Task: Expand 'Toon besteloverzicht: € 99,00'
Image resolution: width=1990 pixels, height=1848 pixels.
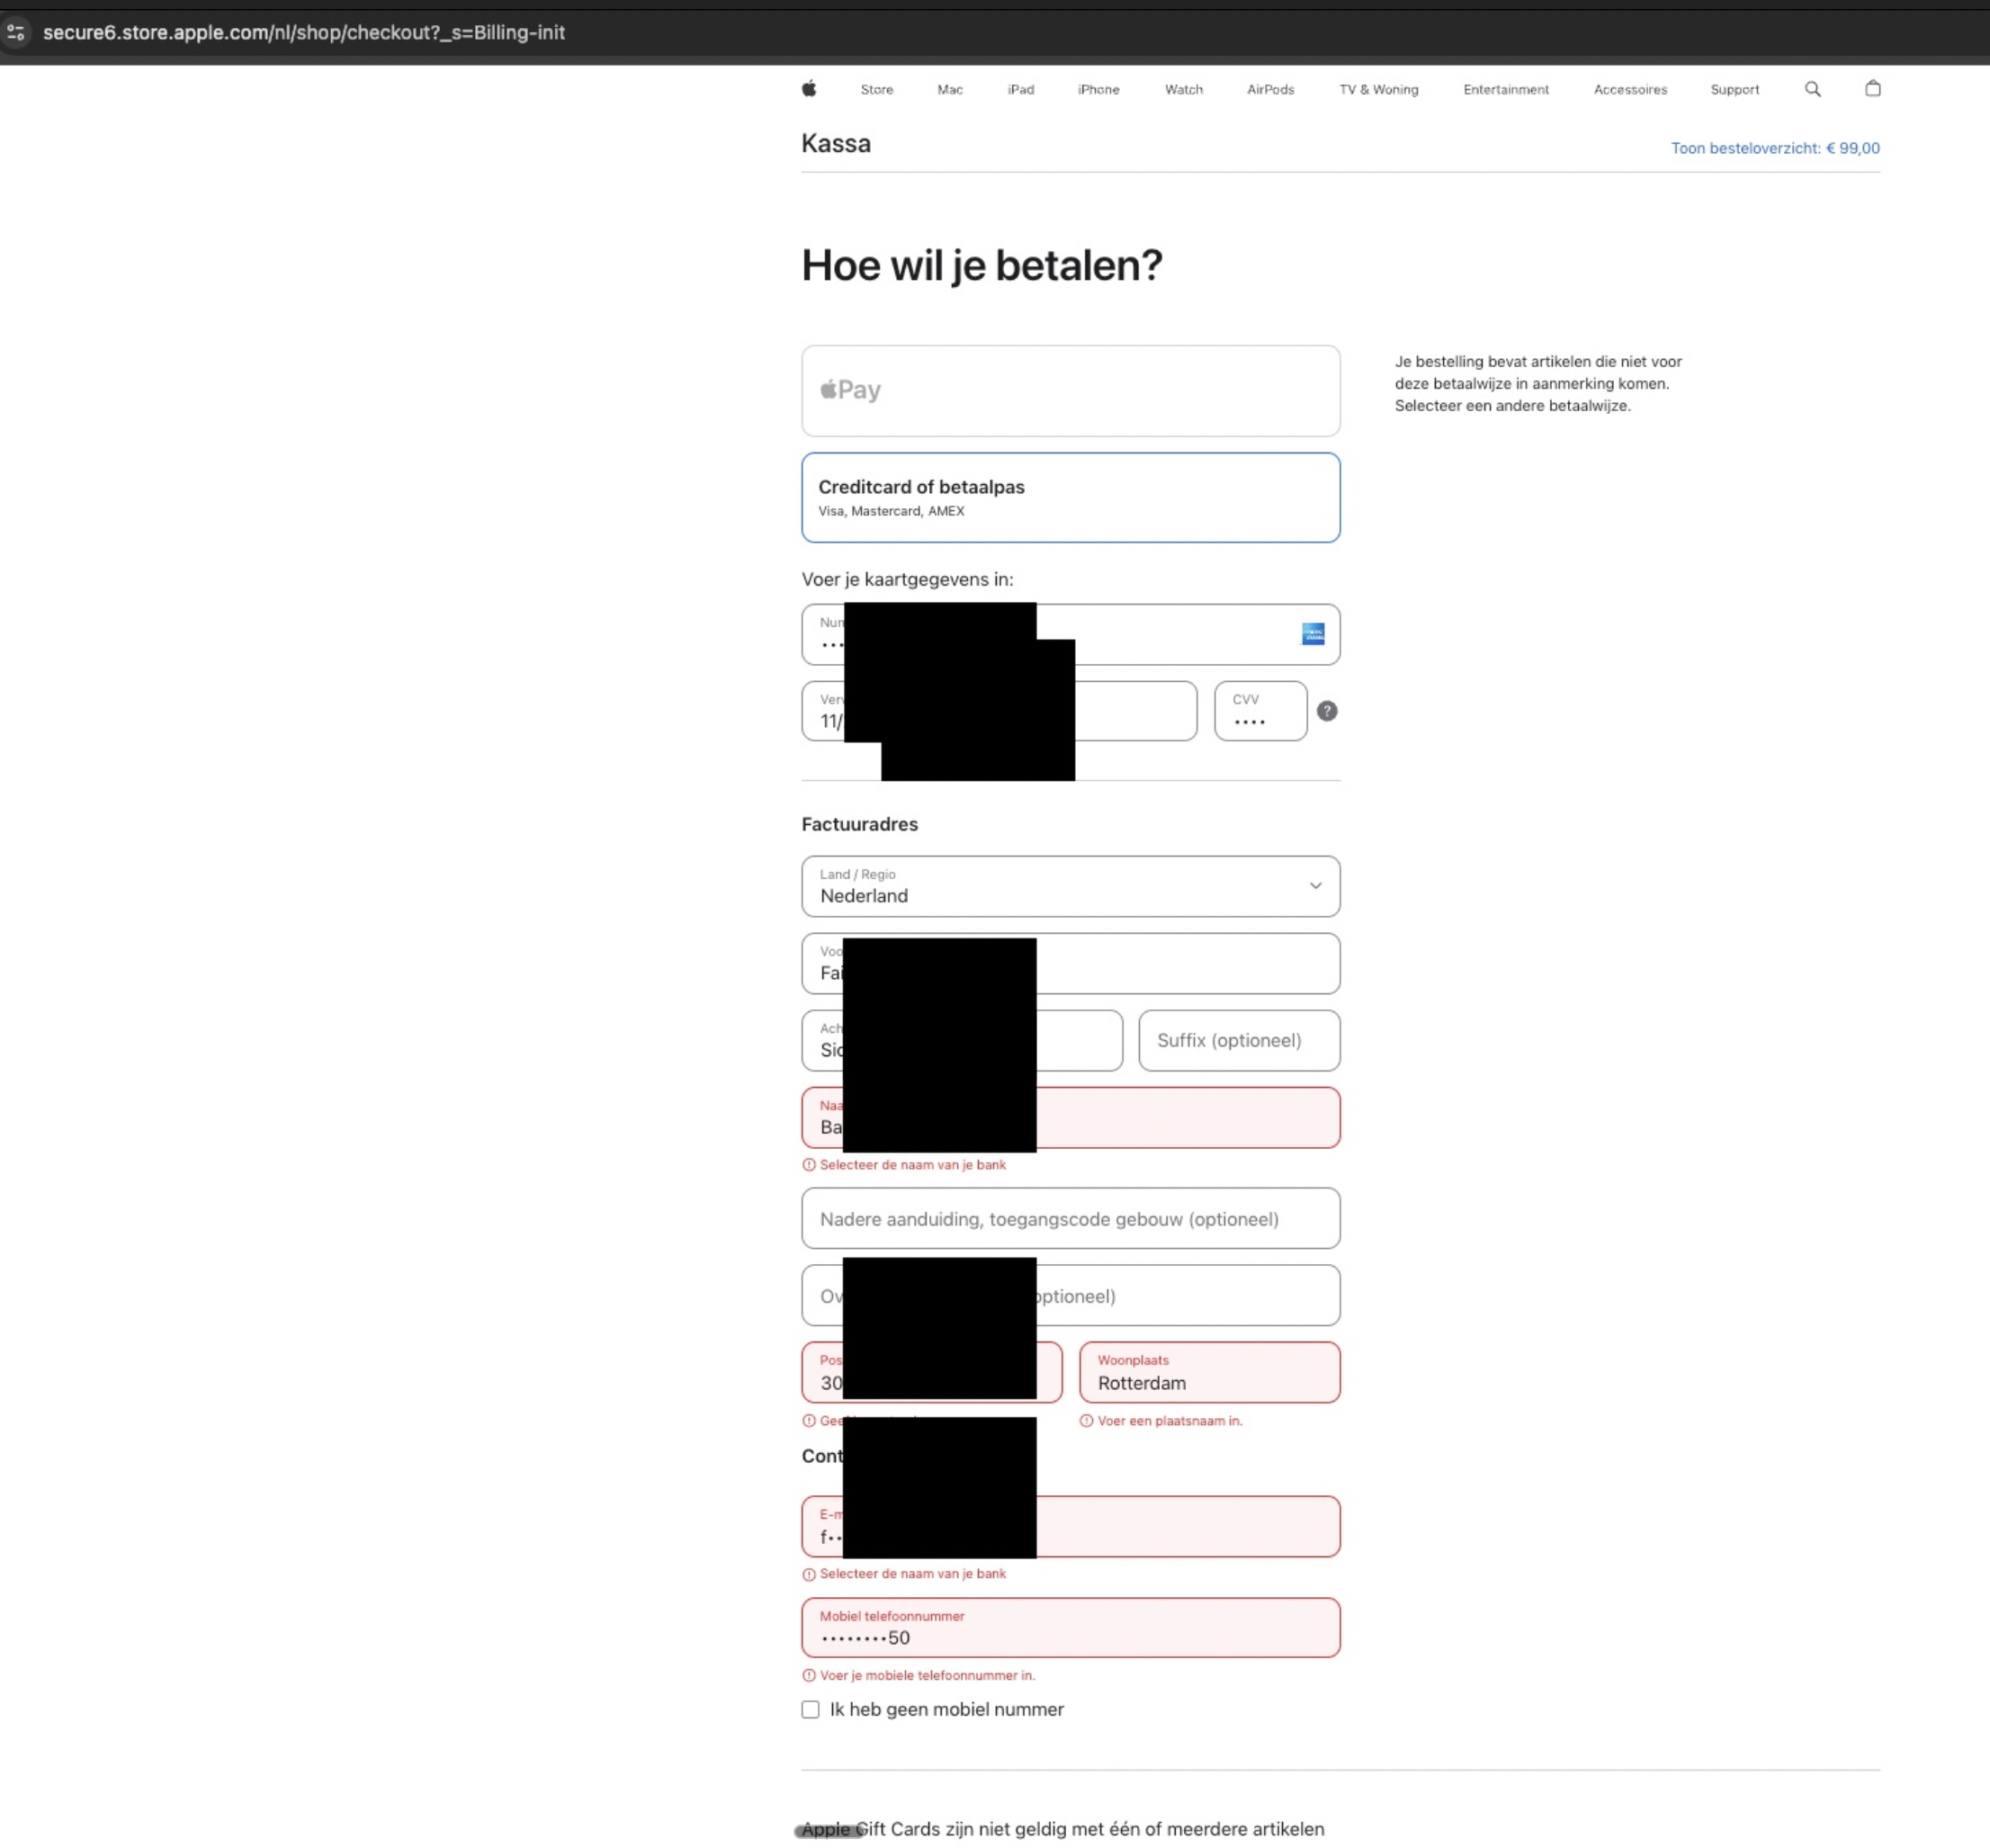Action: pos(1774,148)
